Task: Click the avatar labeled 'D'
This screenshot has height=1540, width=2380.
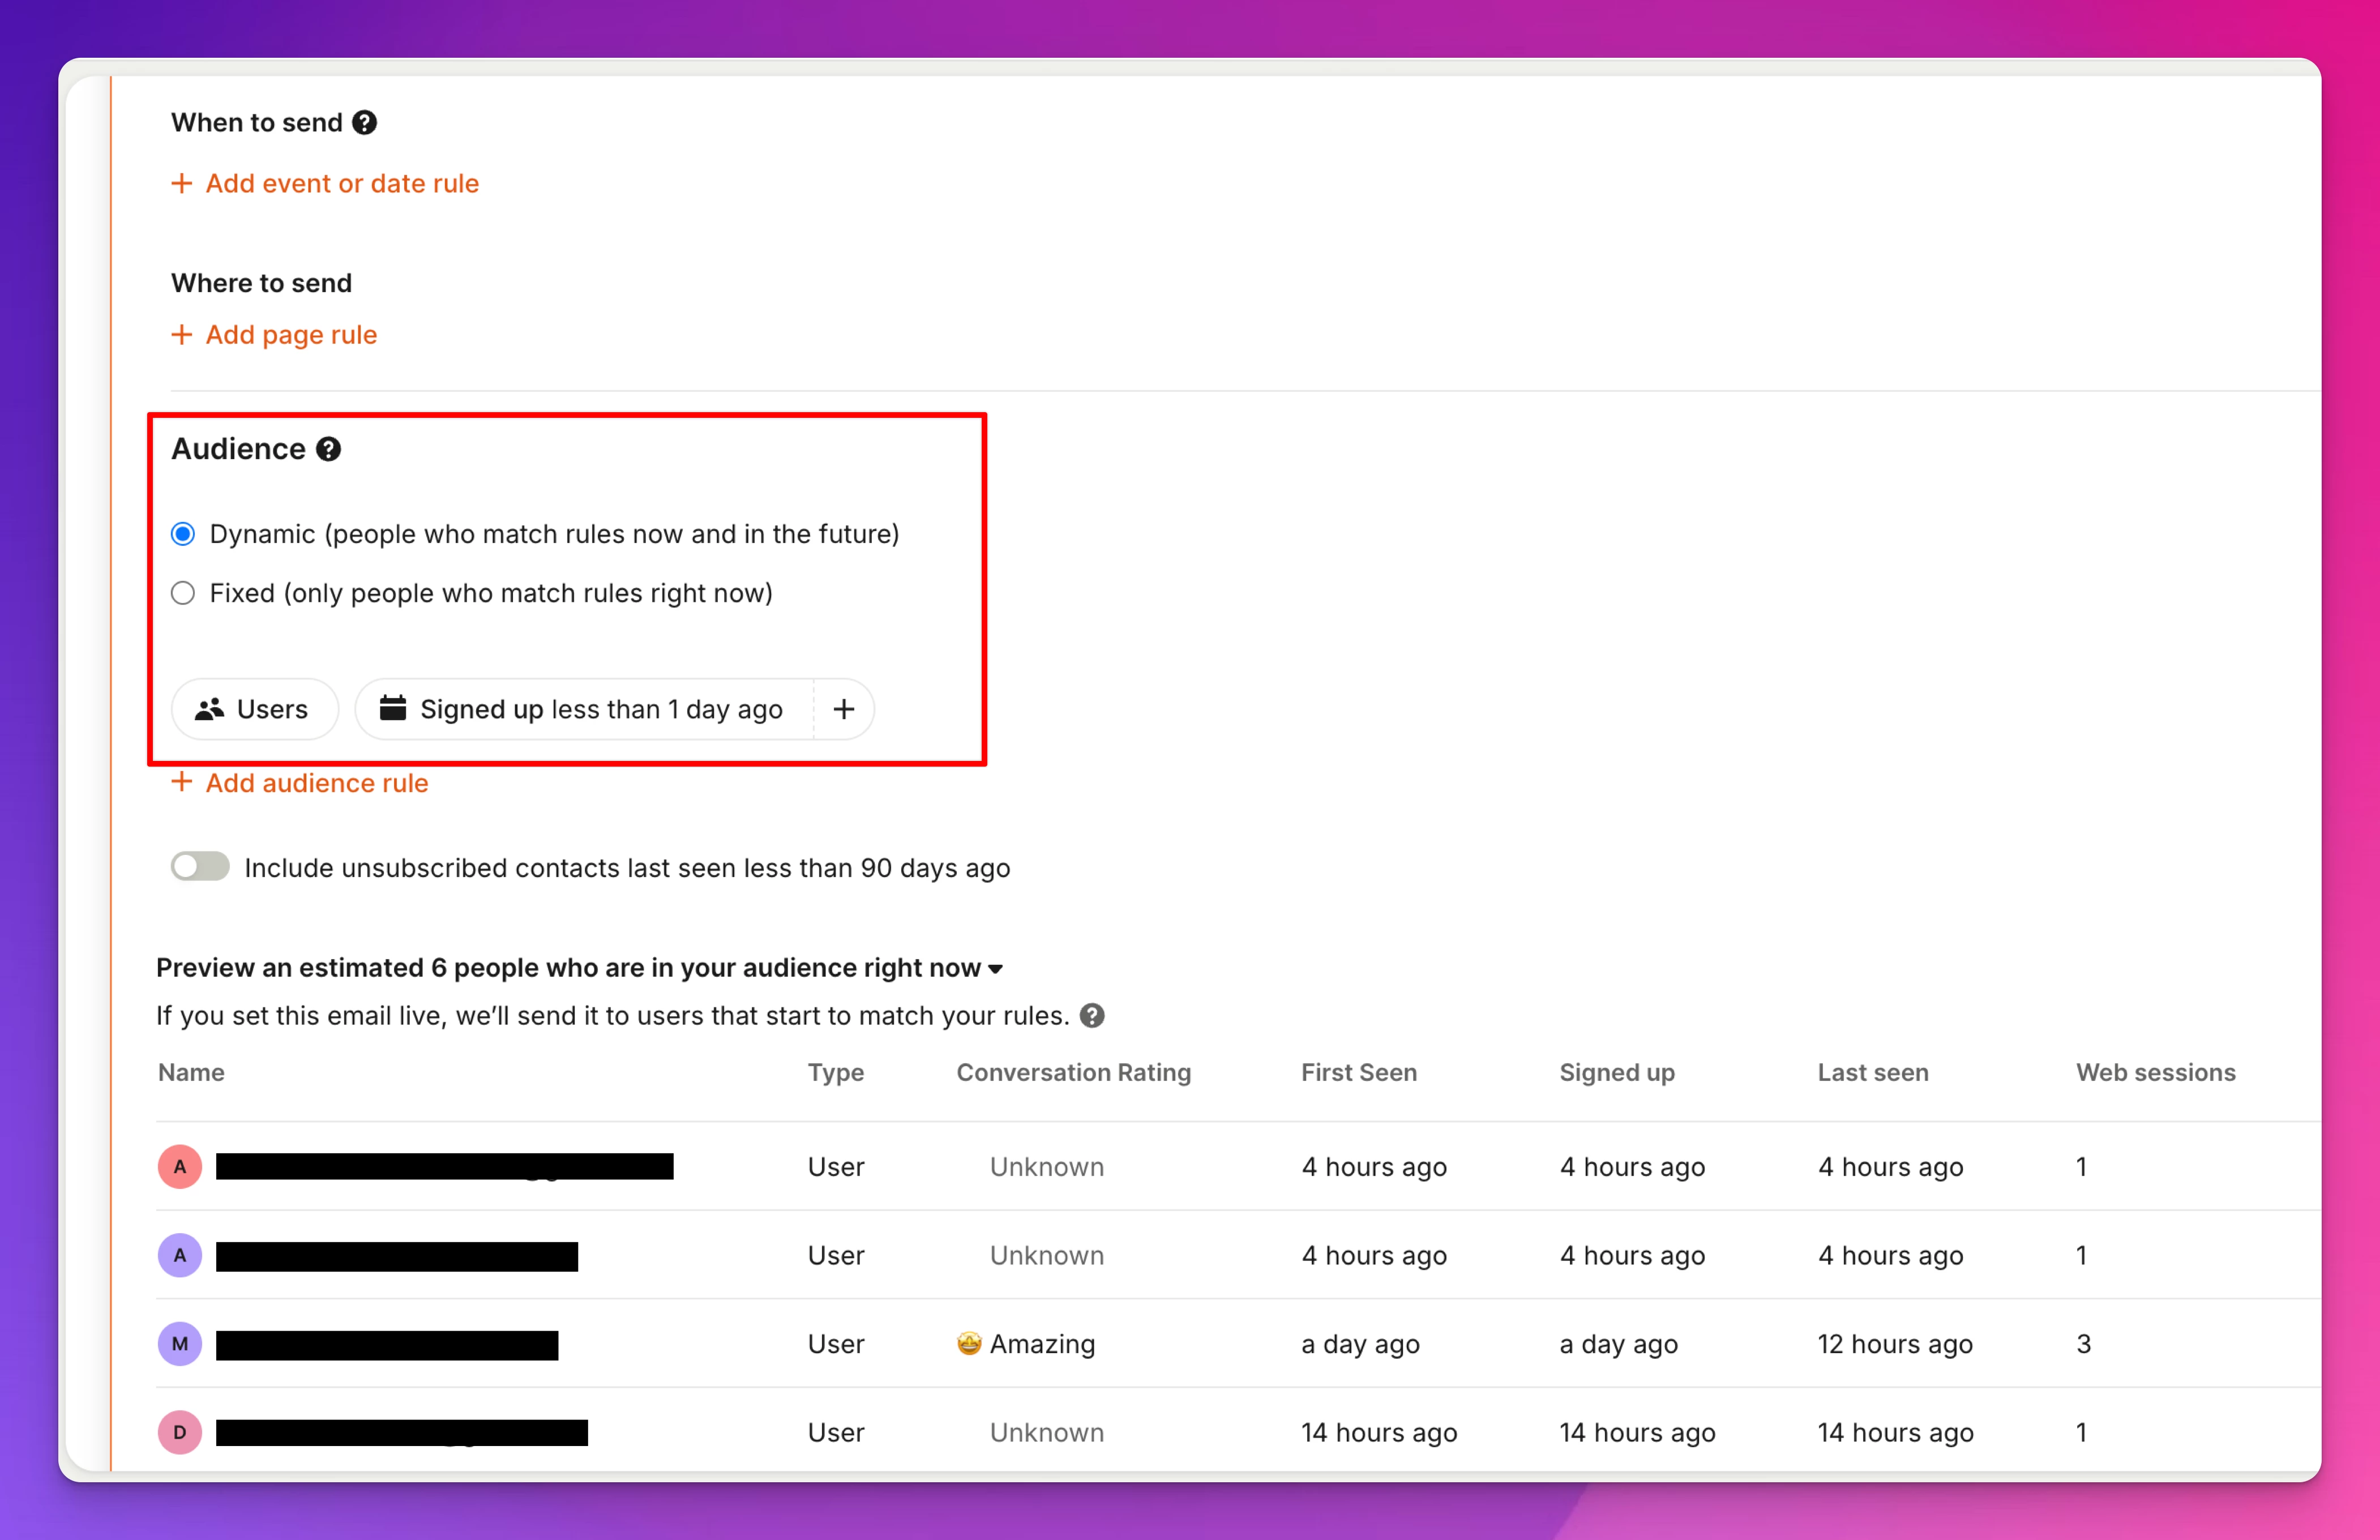Action: click(x=180, y=1432)
